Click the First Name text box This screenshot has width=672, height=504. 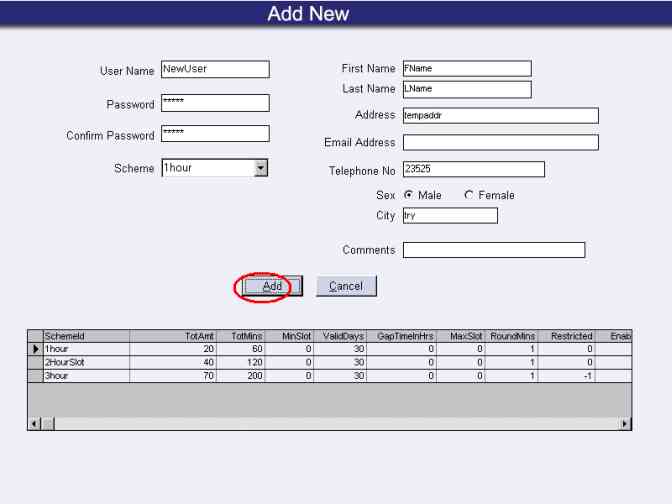point(466,69)
